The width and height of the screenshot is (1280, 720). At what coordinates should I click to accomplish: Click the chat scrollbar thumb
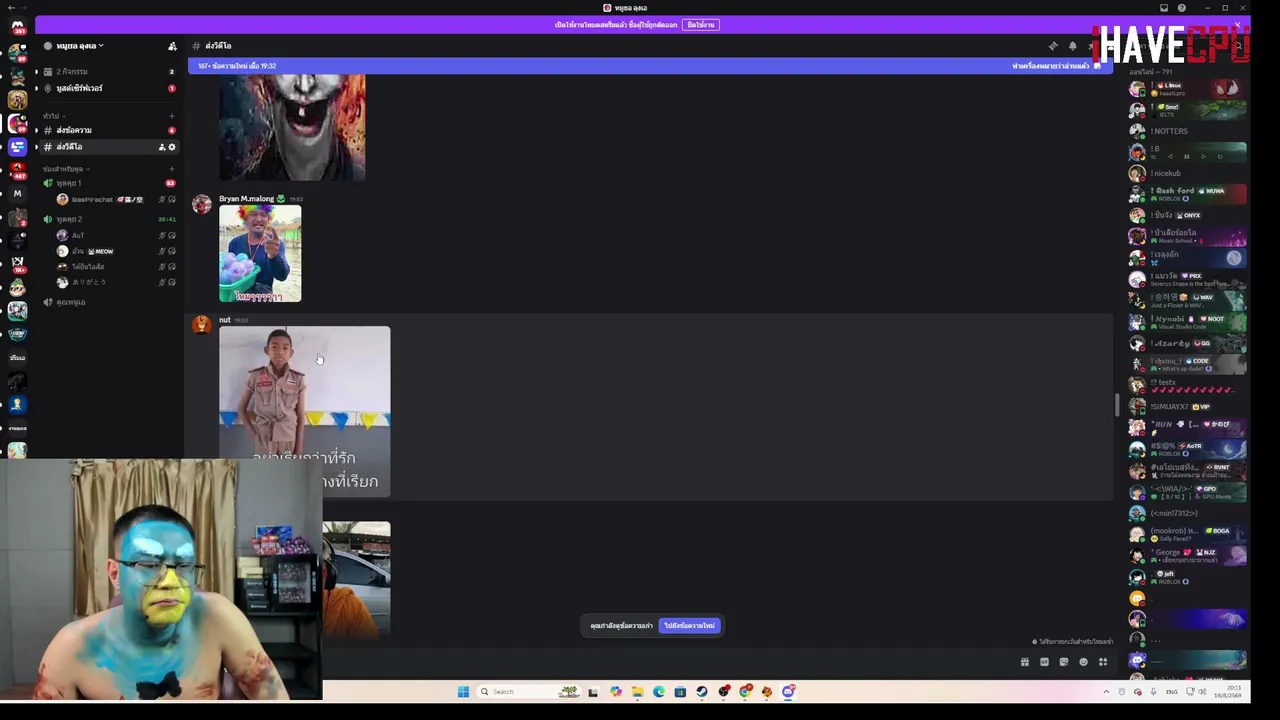[x=1117, y=405]
